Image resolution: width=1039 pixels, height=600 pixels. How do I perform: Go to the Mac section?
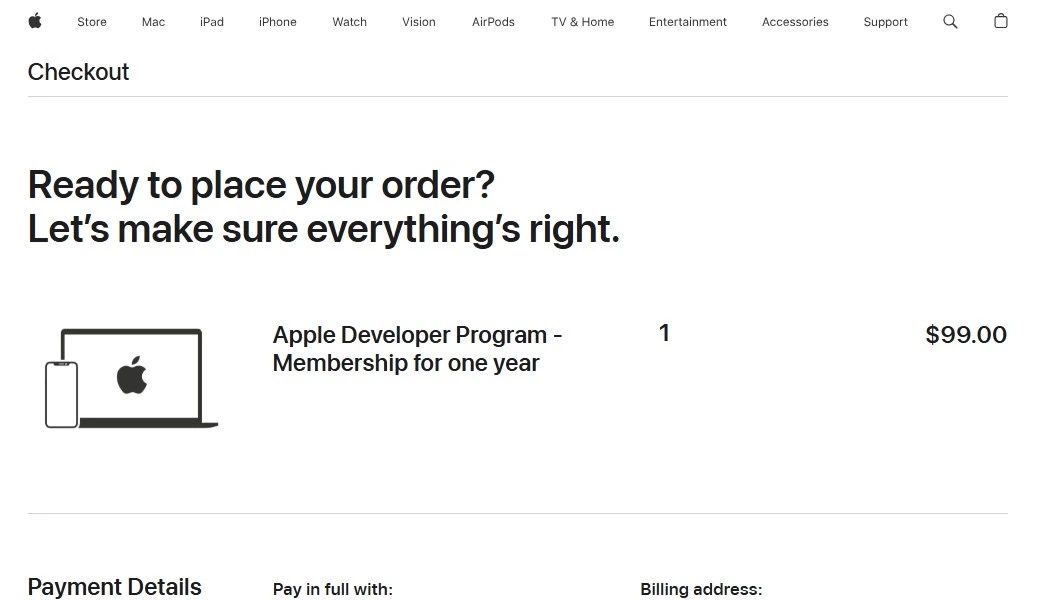[153, 22]
